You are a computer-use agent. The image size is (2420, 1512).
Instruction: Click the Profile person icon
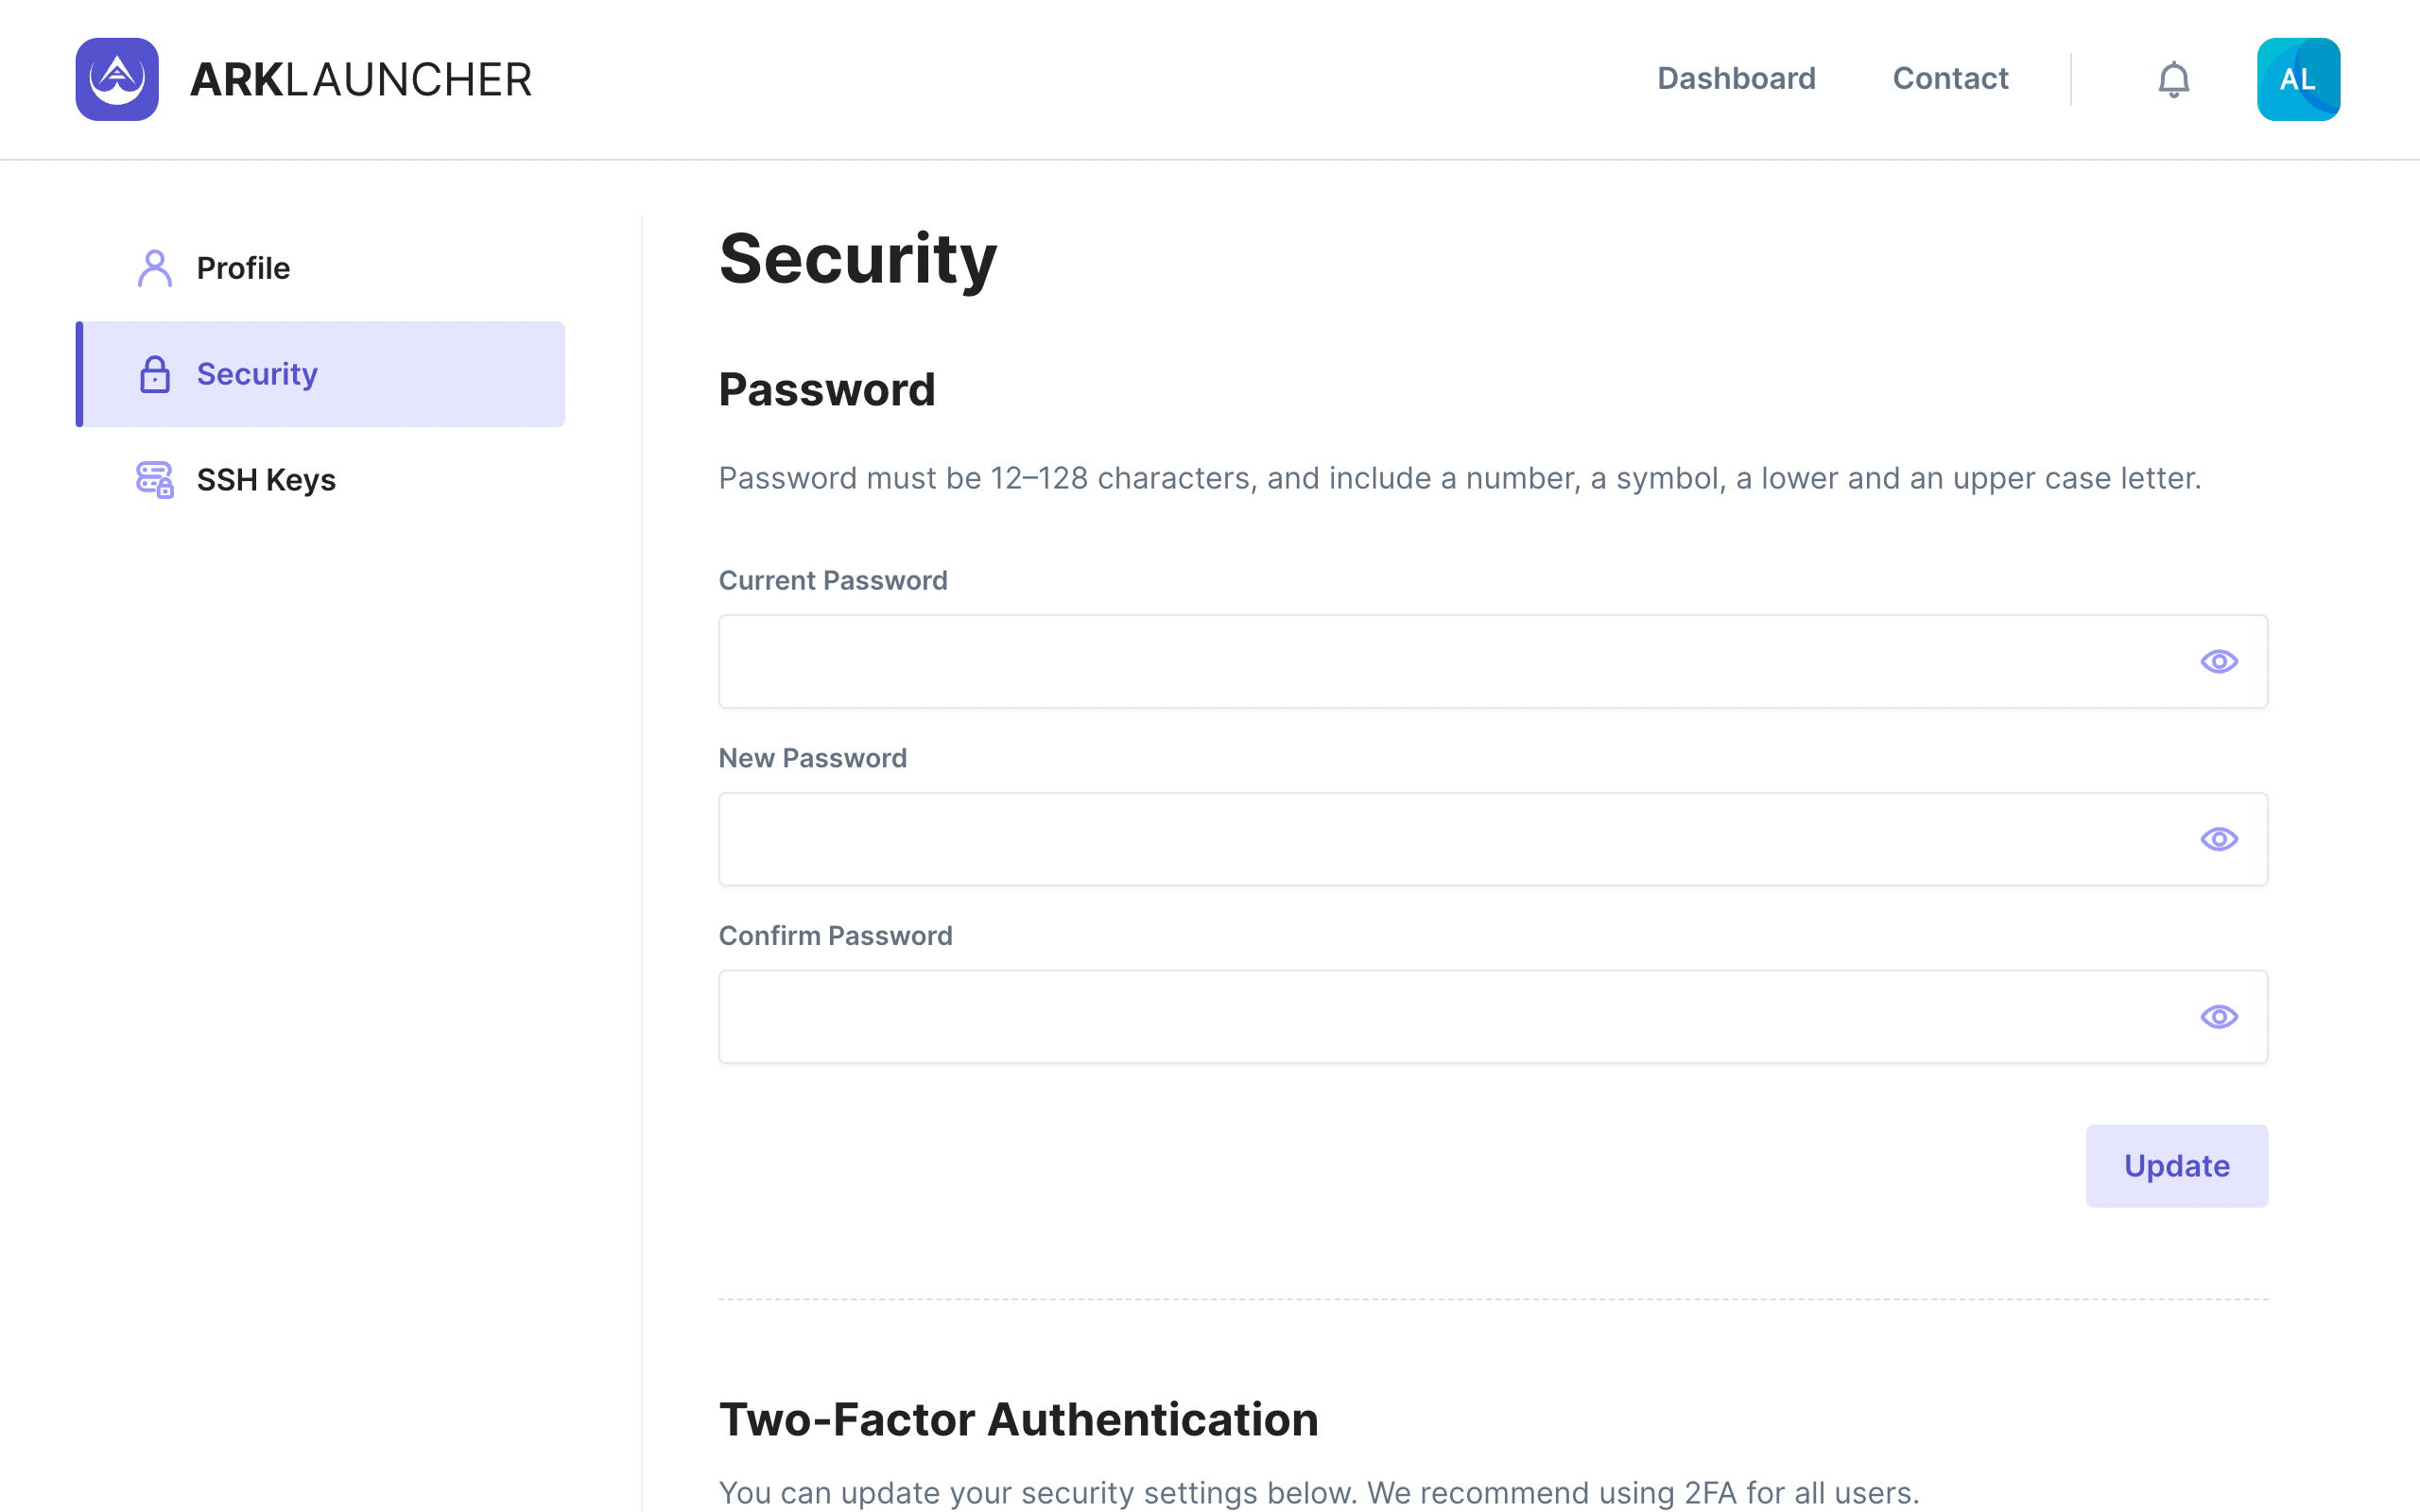click(155, 268)
